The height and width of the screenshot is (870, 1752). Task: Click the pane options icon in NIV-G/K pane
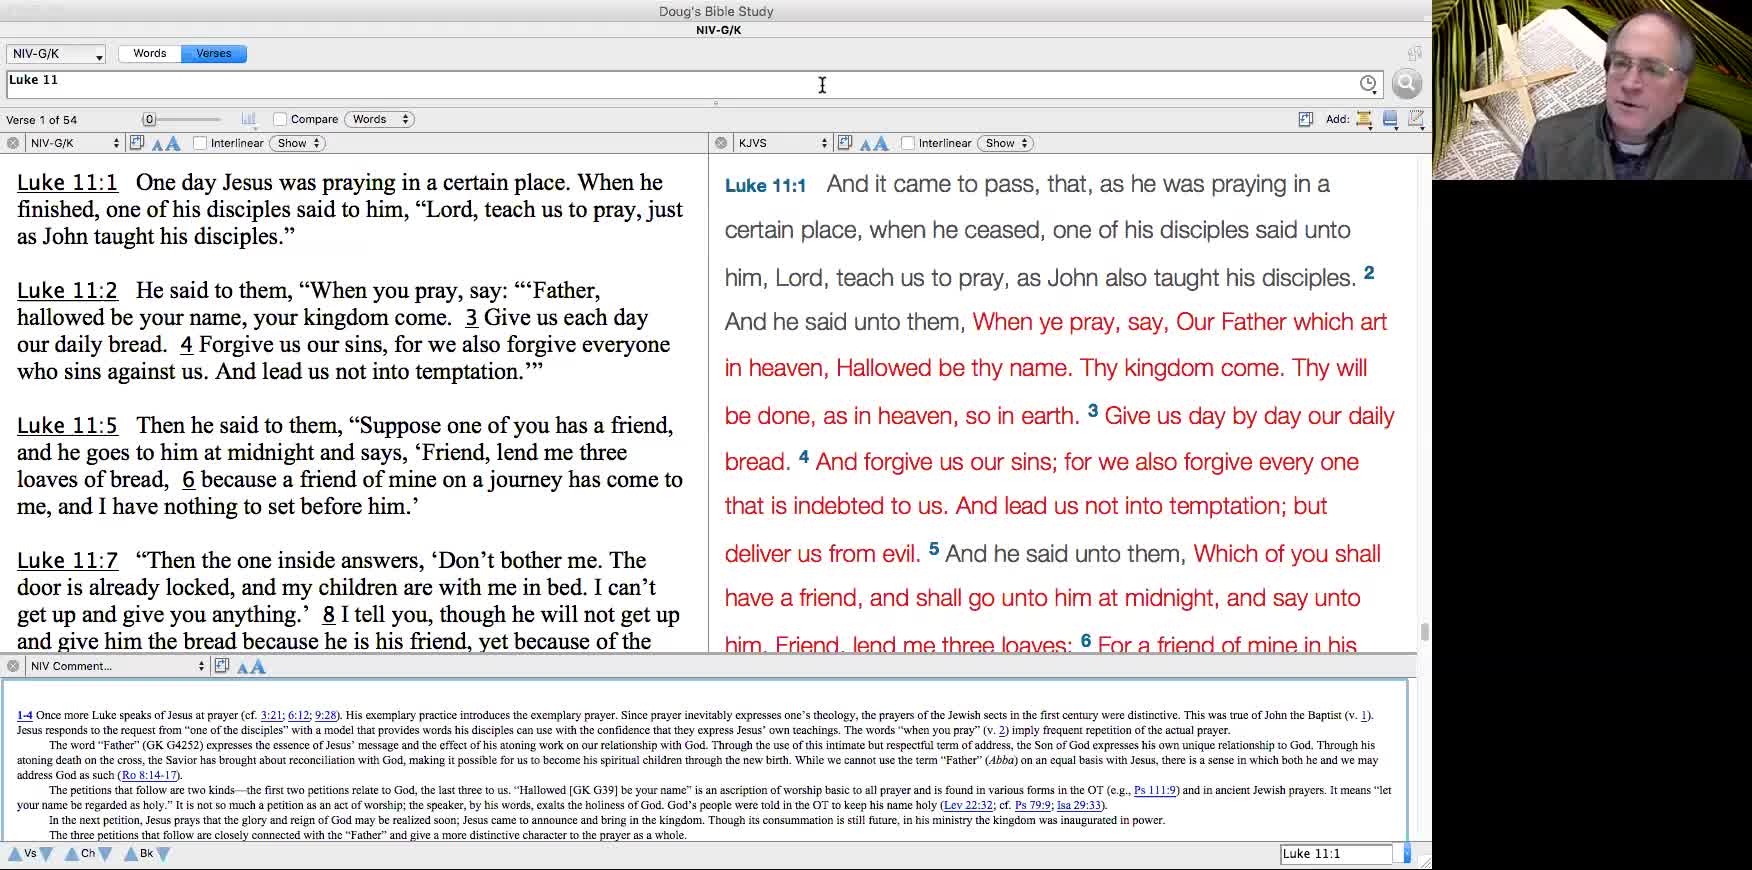[137, 143]
